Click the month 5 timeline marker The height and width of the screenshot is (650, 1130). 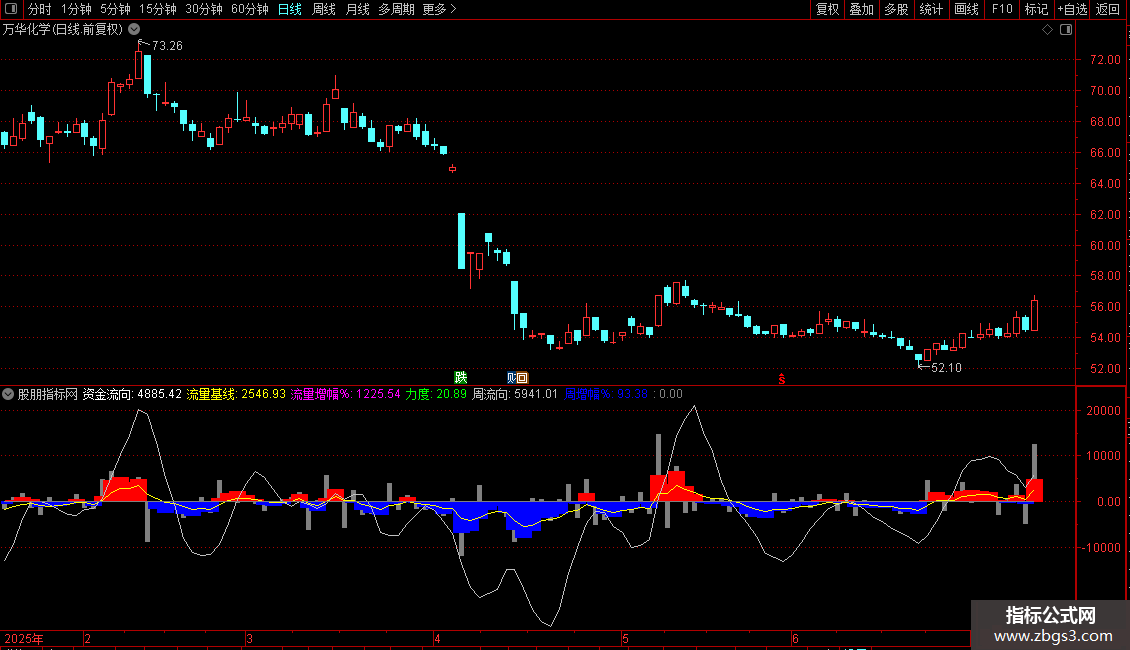pos(625,638)
